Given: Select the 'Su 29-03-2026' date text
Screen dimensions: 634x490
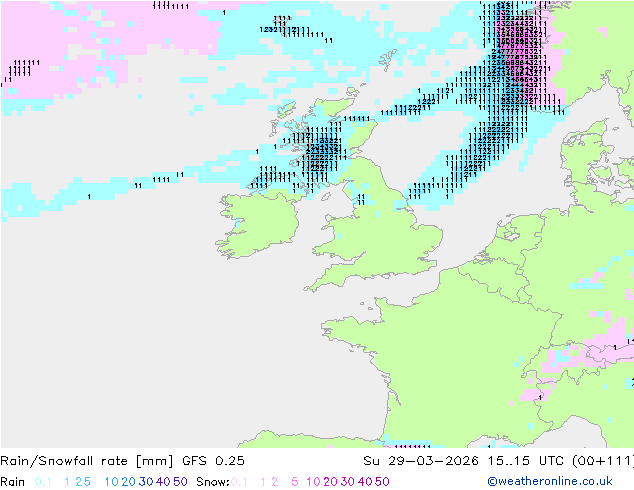Looking at the screenshot, I should (x=421, y=461).
